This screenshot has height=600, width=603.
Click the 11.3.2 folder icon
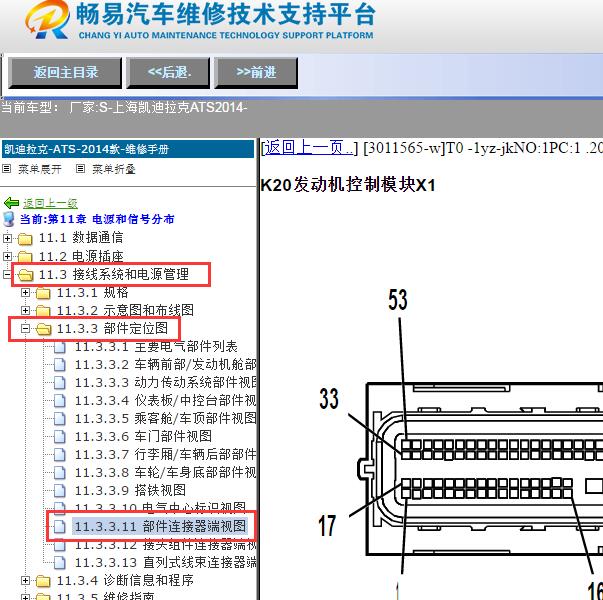pyautogui.click(x=43, y=311)
